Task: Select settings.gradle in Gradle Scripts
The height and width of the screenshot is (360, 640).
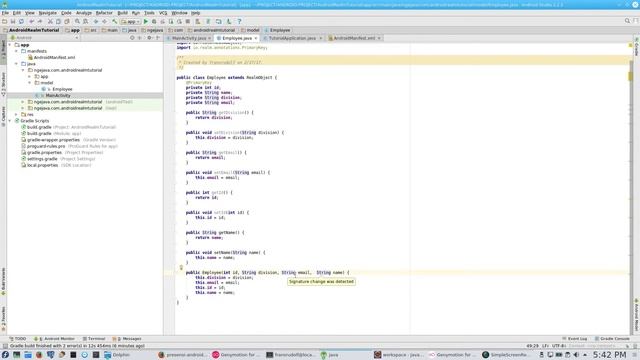Action: [42, 159]
